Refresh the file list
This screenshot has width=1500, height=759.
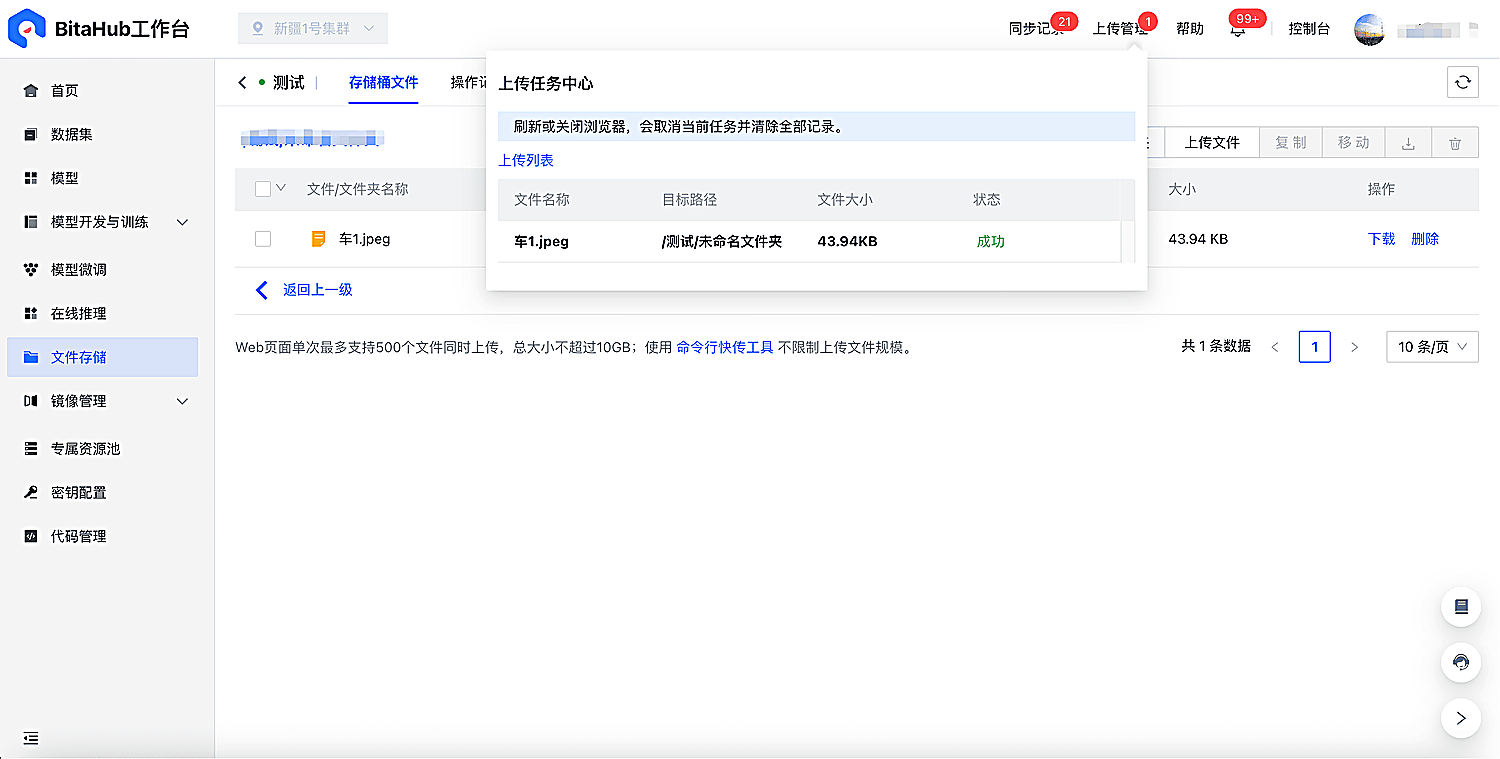coord(1463,82)
